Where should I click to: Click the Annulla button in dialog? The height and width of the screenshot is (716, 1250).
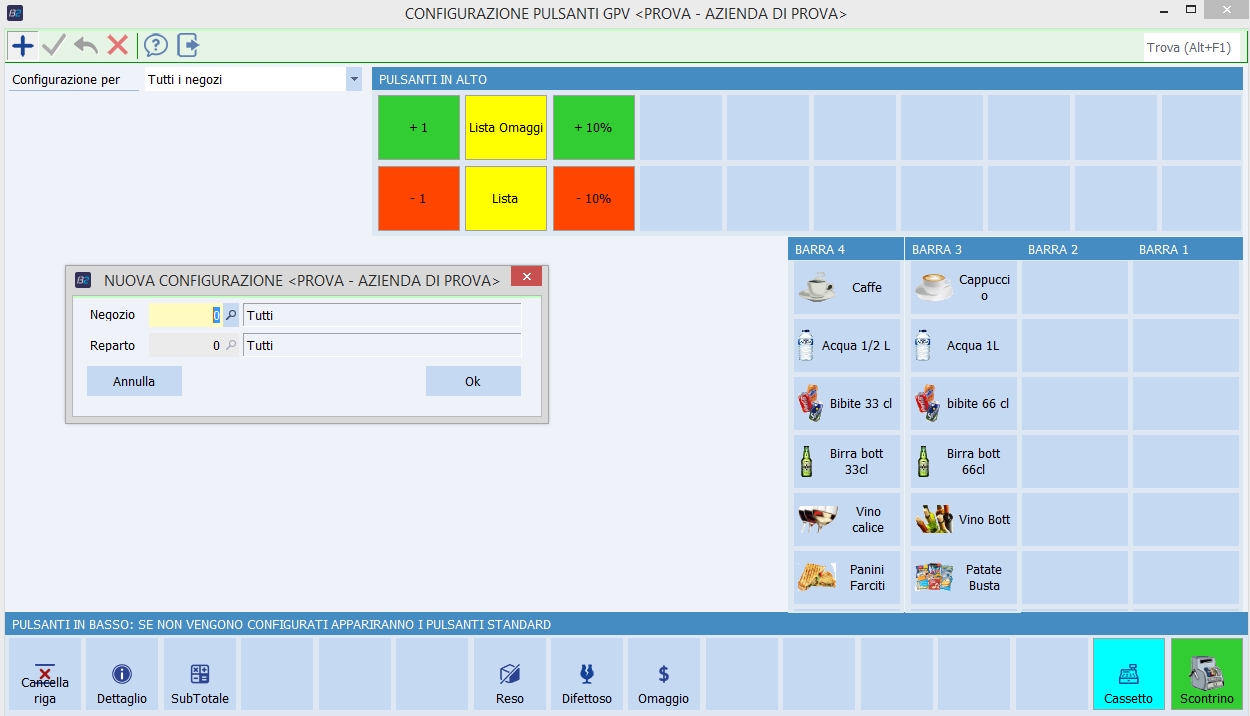pyautogui.click(x=134, y=381)
